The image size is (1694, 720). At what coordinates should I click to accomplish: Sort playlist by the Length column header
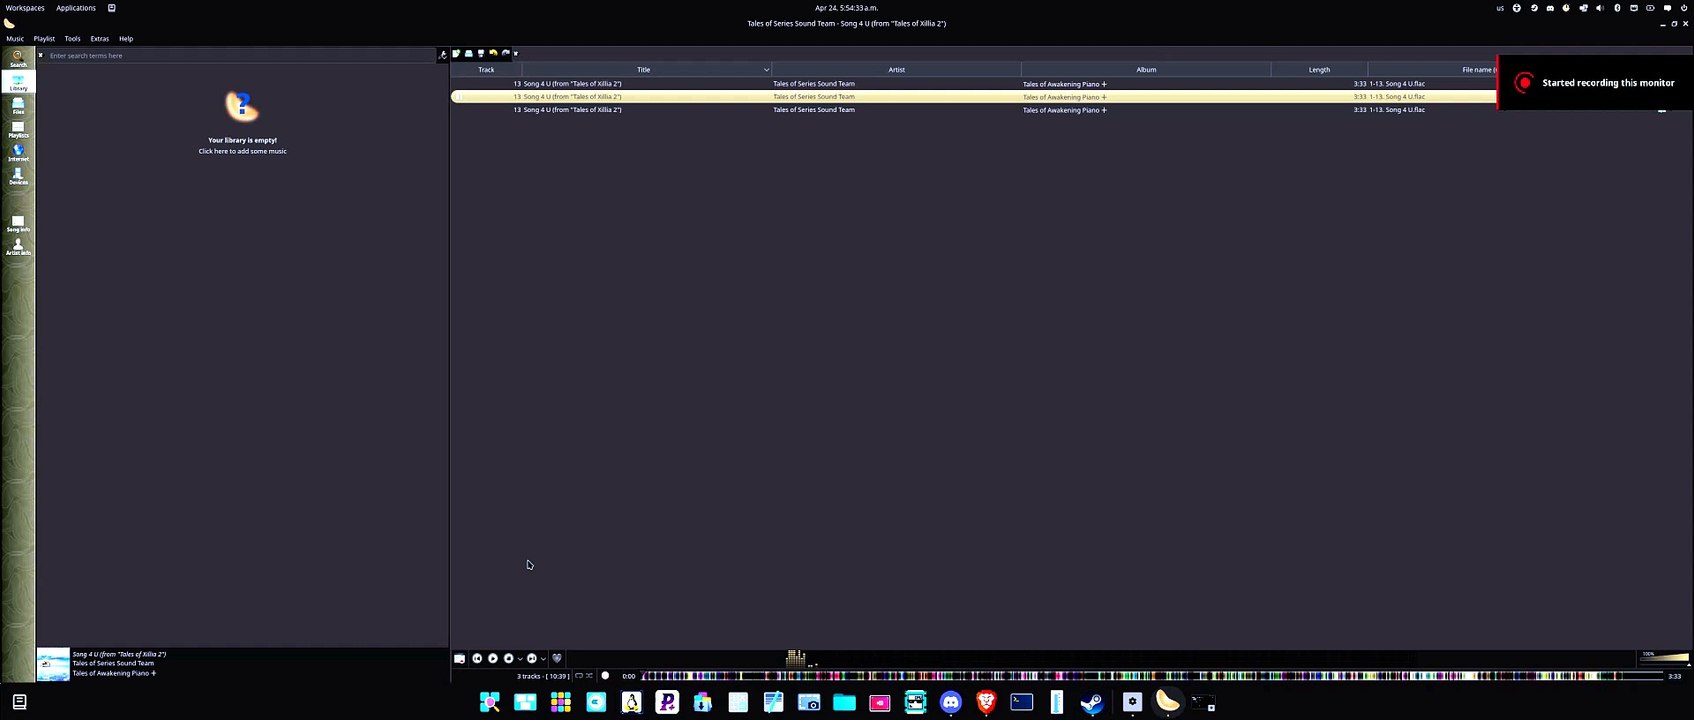[1319, 70]
